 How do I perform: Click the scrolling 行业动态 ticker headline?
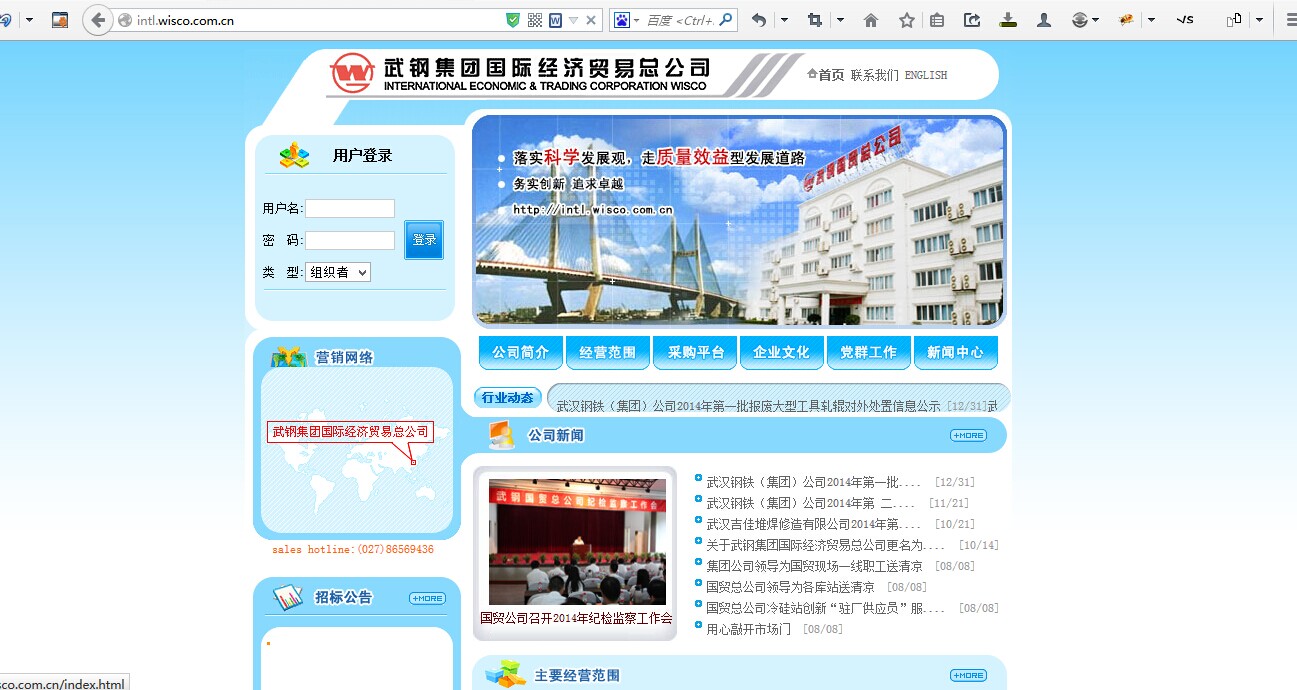[748, 406]
